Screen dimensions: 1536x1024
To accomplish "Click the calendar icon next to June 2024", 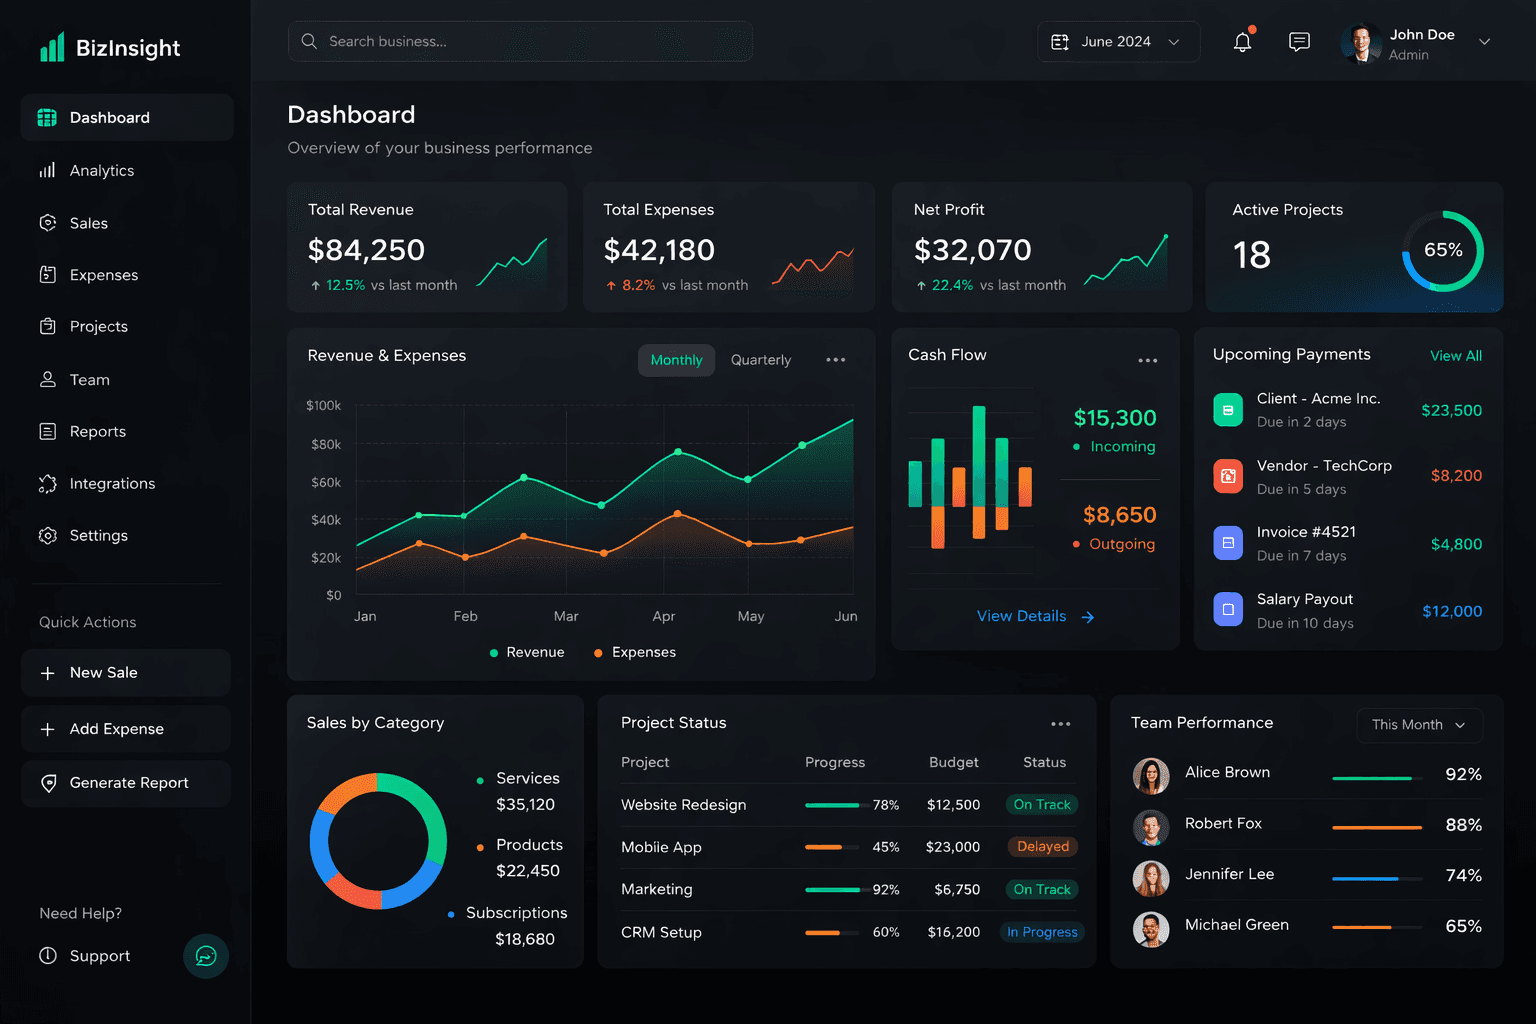I will click(x=1059, y=41).
